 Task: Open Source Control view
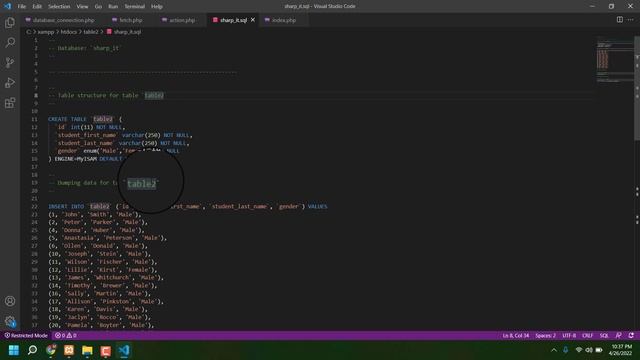click(x=10, y=62)
